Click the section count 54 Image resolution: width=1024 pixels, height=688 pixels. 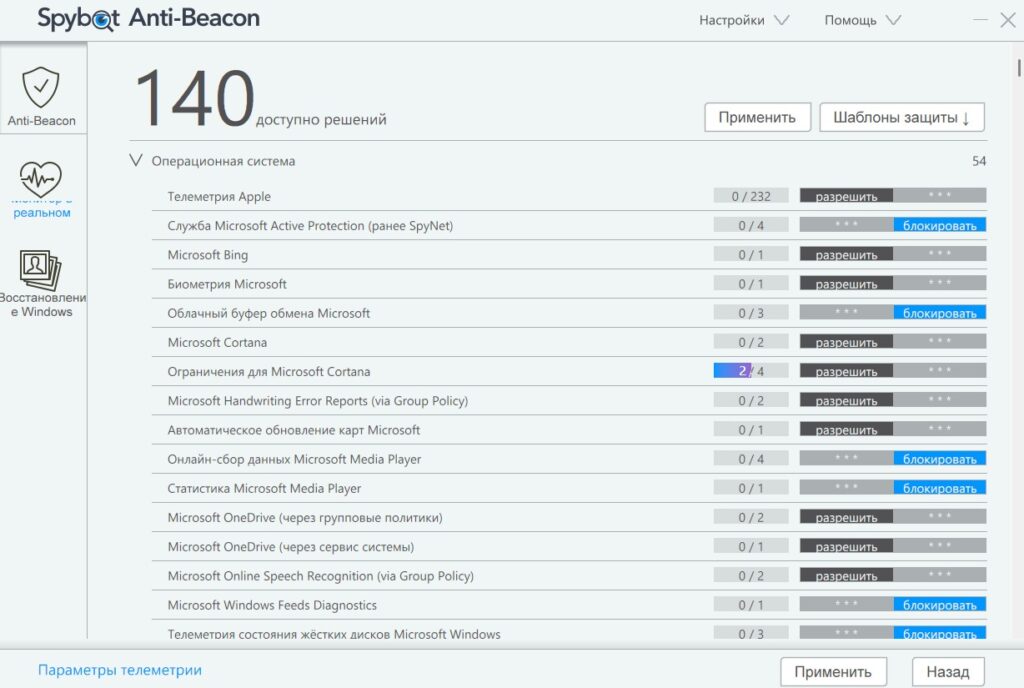(978, 161)
